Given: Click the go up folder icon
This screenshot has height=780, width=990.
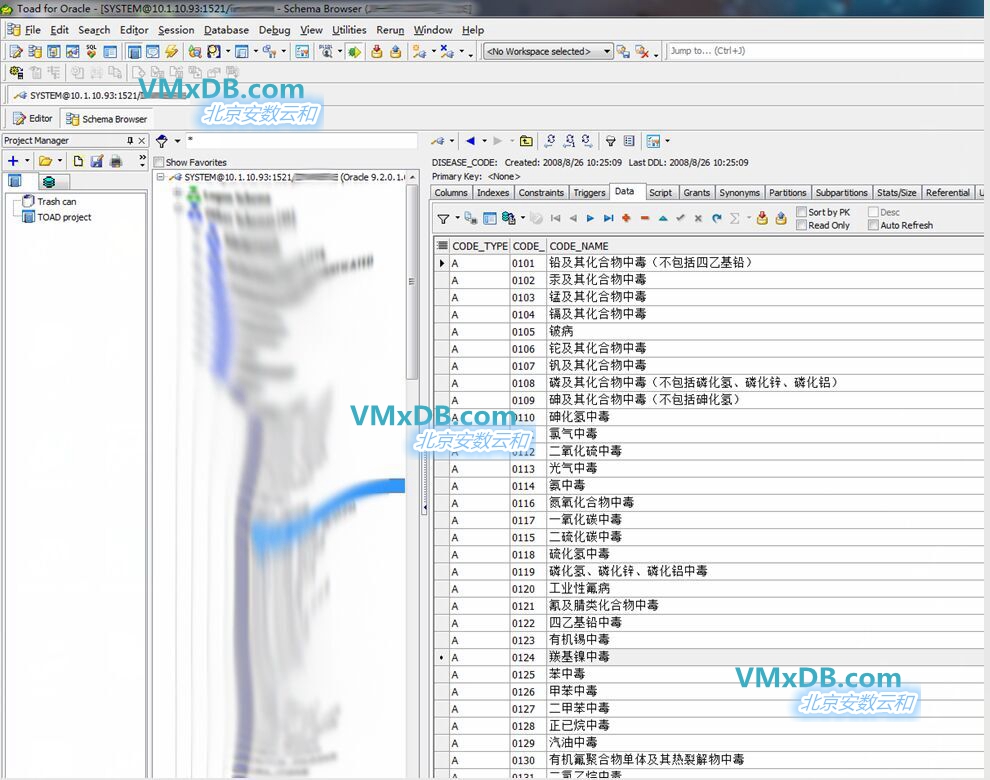Looking at the screenshot, I should click(526, 141).
